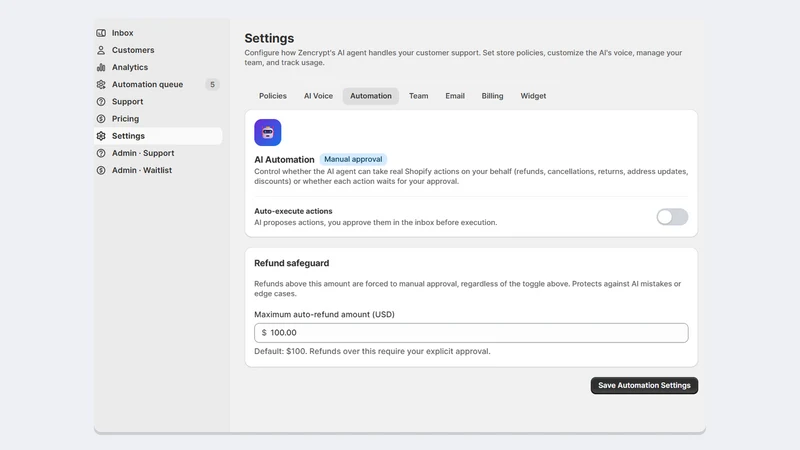Click the Automation queue count badge 5
The image size is (800, 450).
pos(212,84)
